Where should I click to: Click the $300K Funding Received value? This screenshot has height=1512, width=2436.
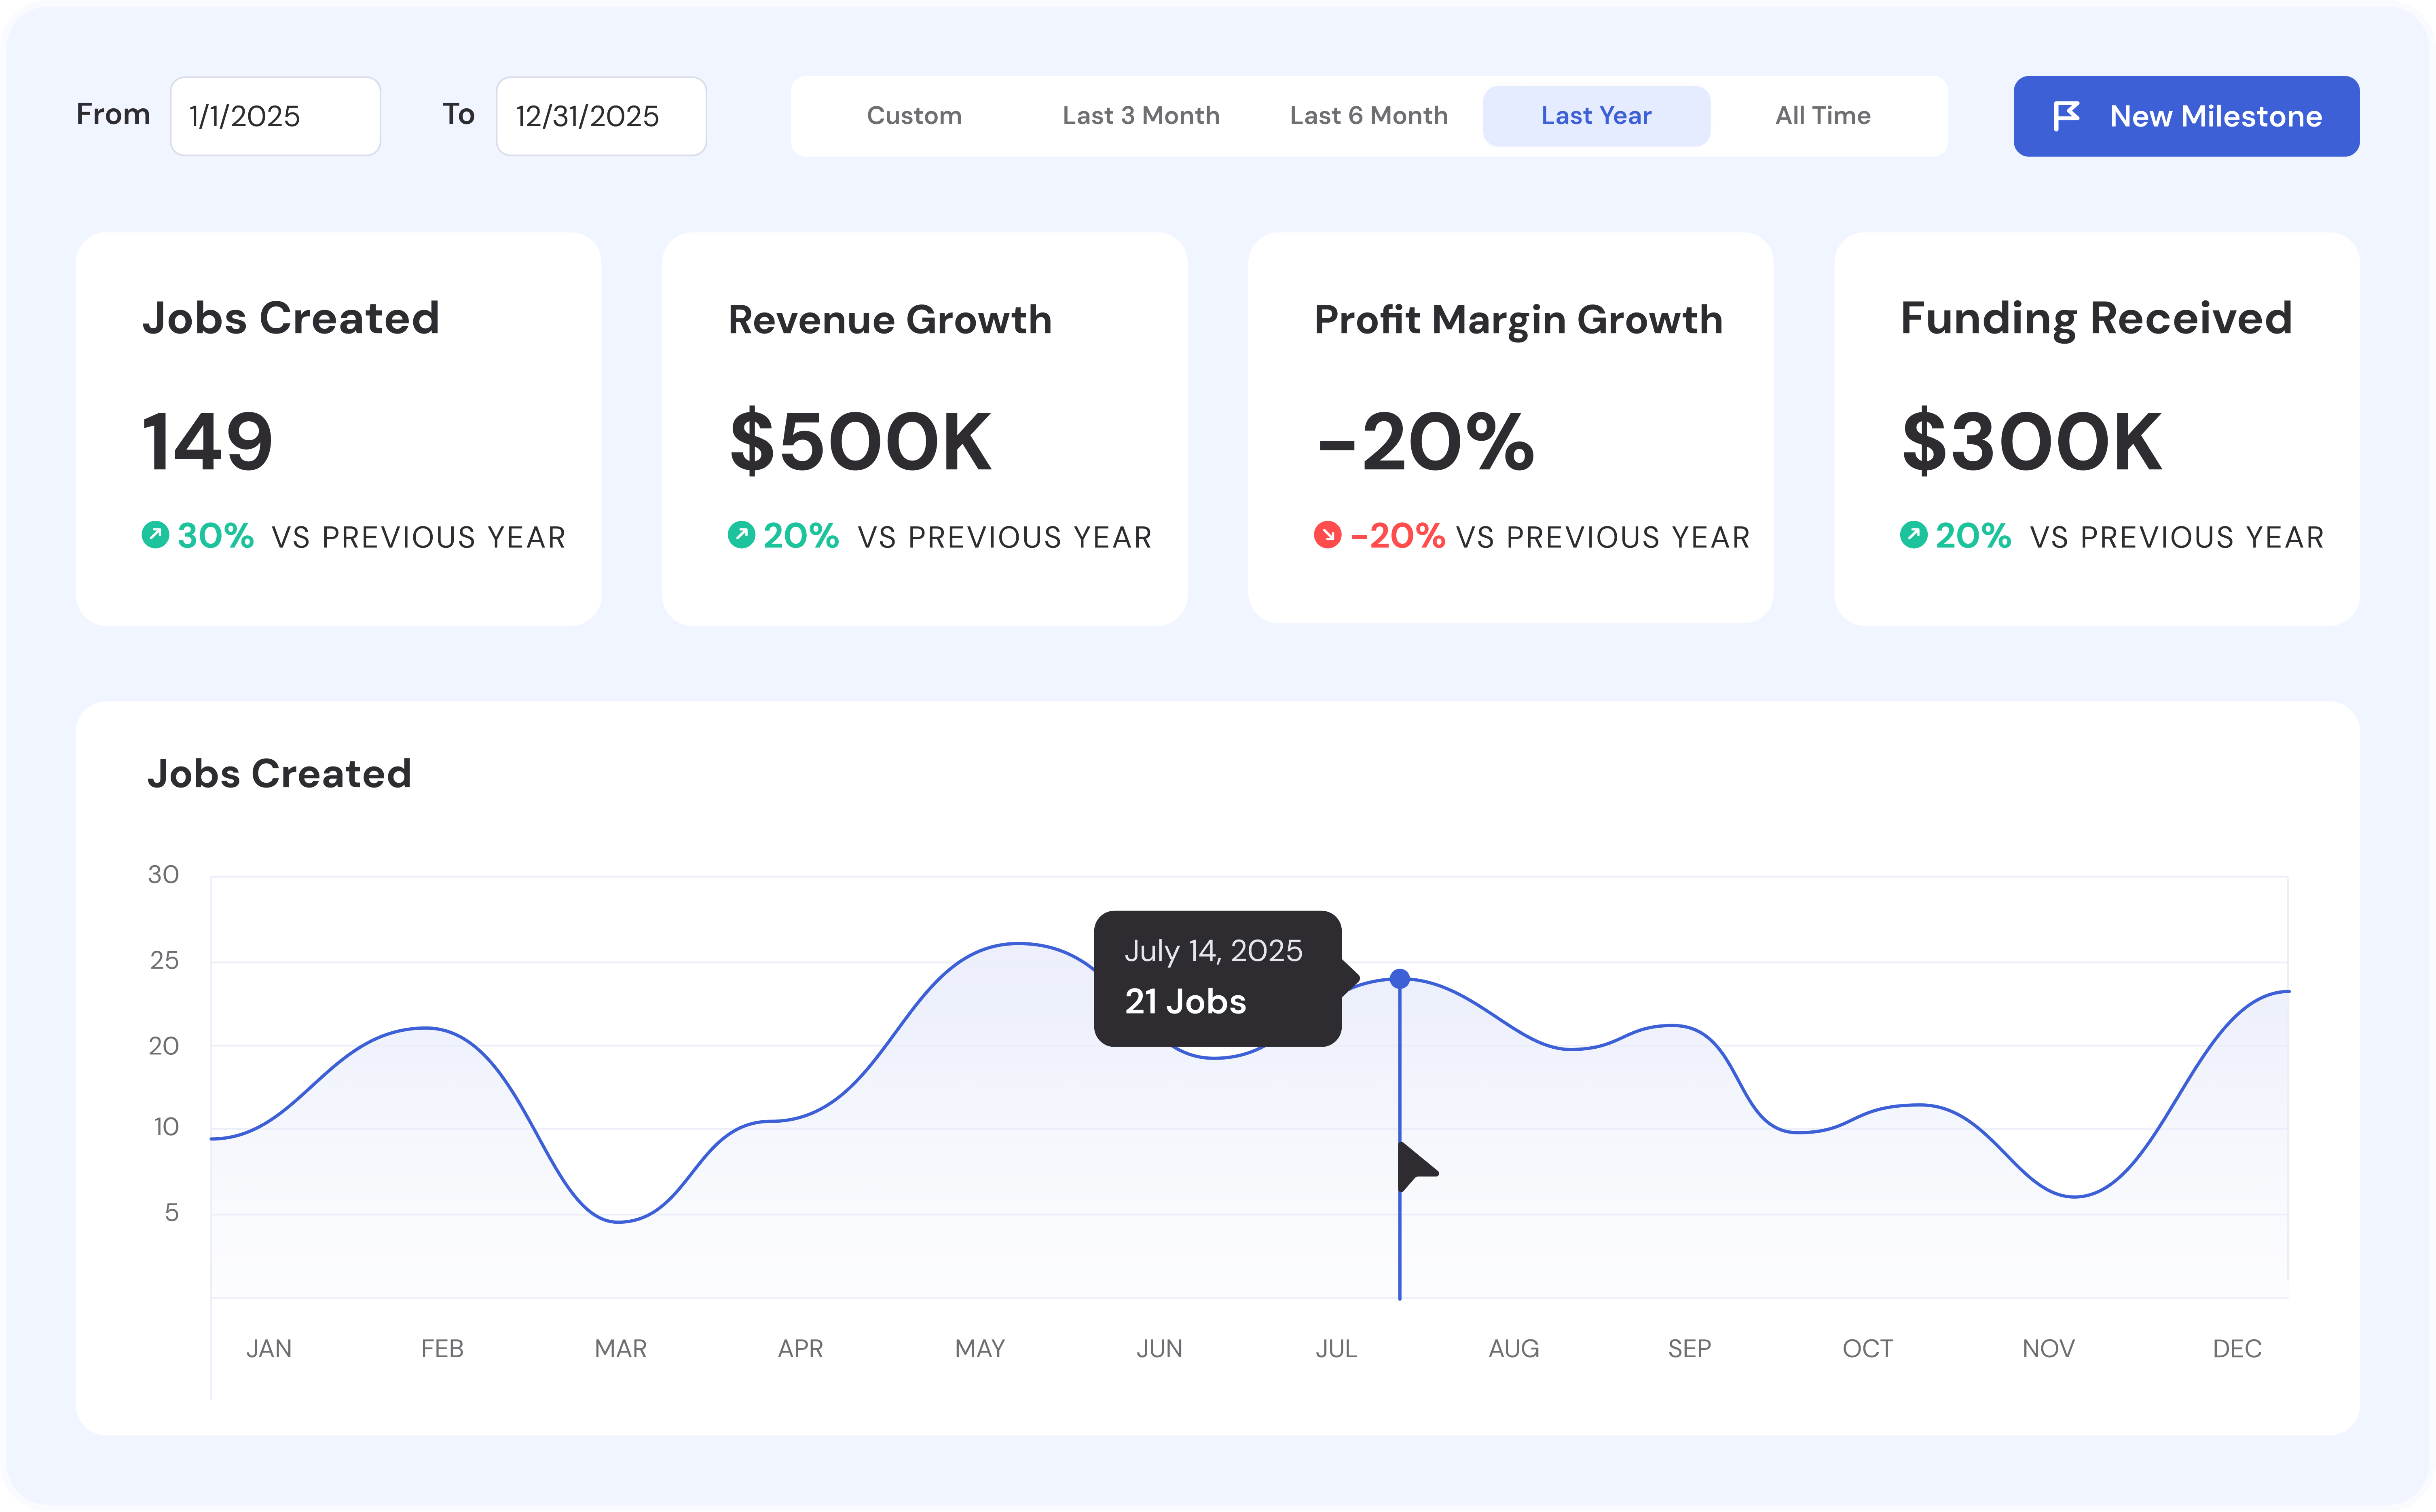(2031, 442)
